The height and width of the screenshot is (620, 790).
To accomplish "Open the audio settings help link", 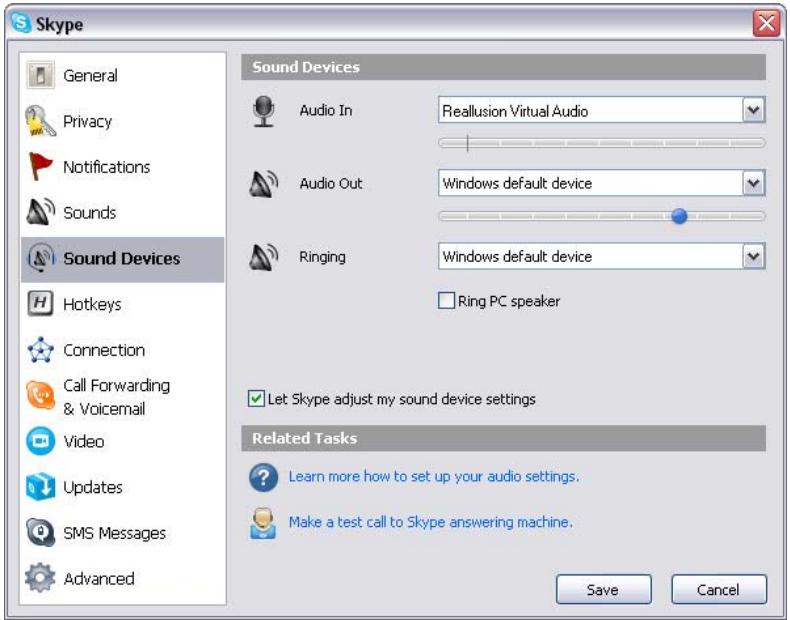I will [434, 476].
